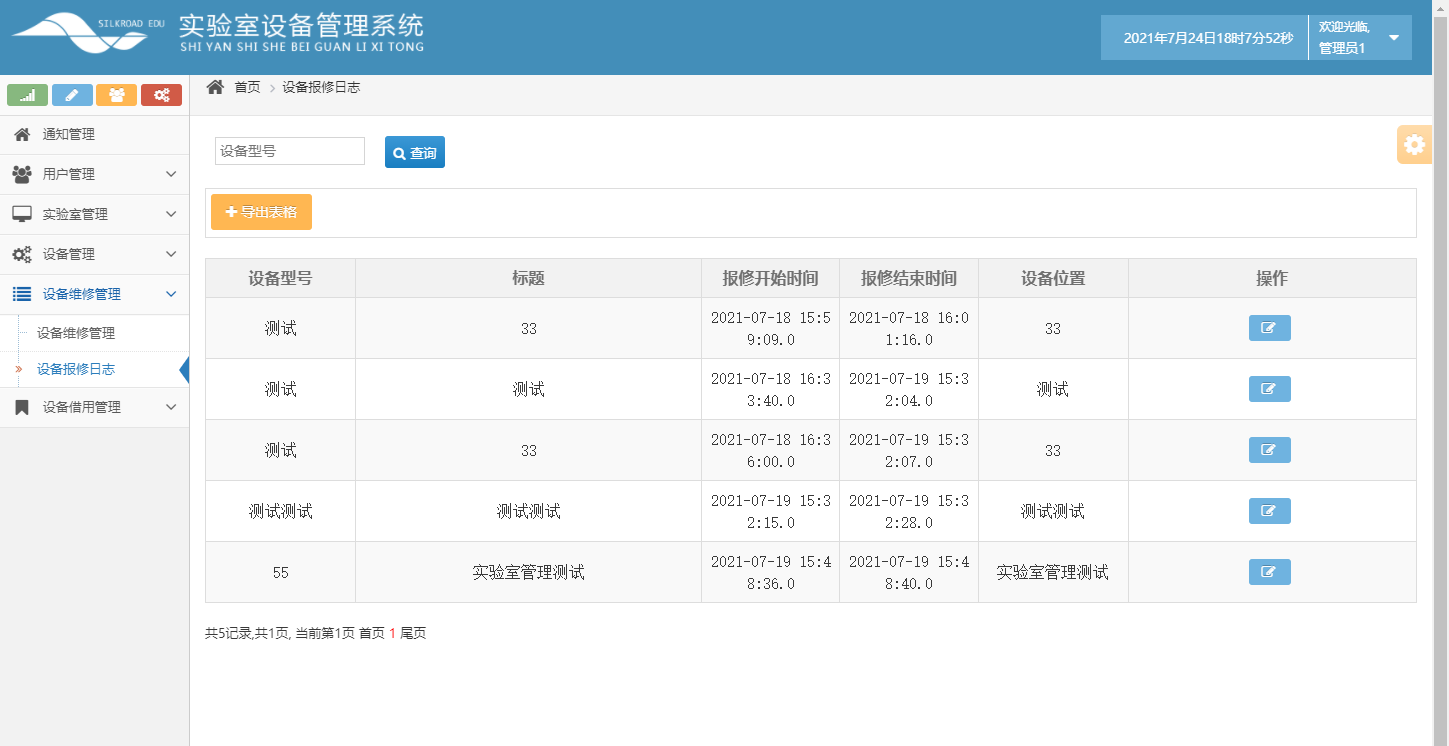
Task: Click the red gears shortcut icon
Action: (x=161, y=94)
